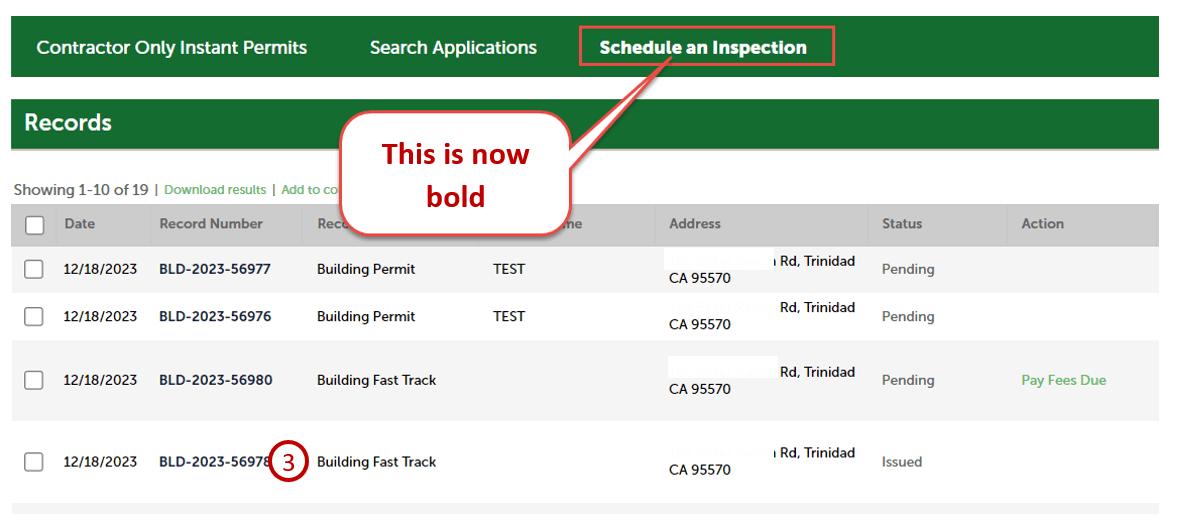The width and height of the screenshot is (1178, 526).
Task: Open issued record BLD-2023-56978
Action: (212, 462)
